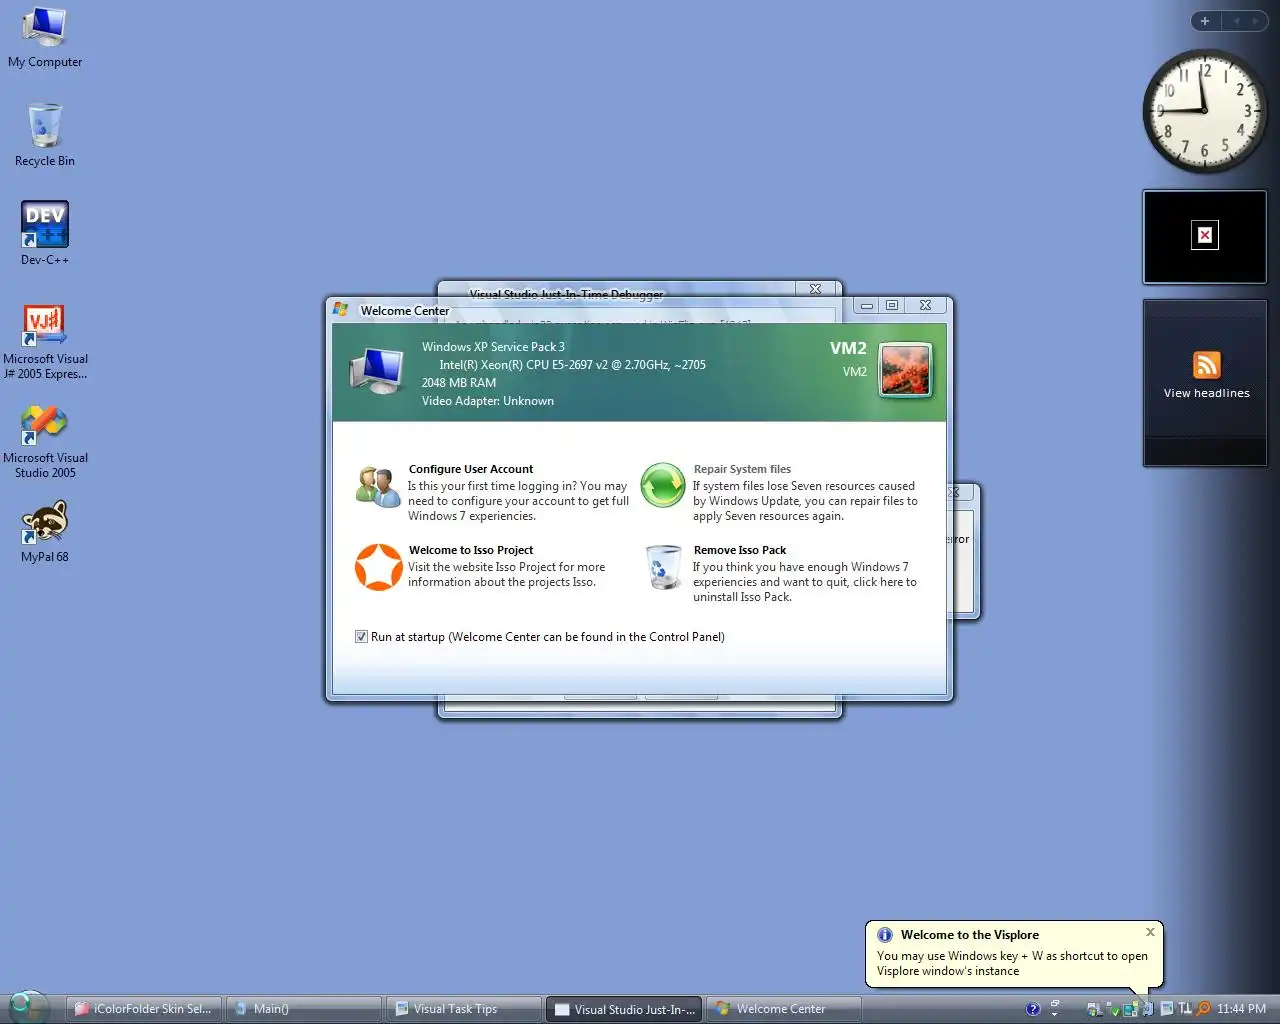Click the orange Isso Project star icon

tap(379, 567)
